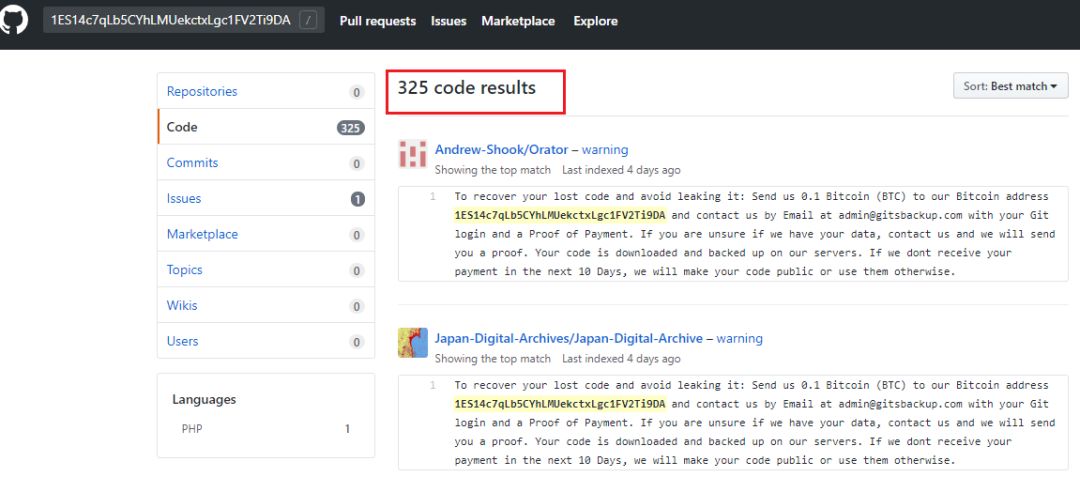1080x477 pixels.
Task: Click 'Showing the top match' under Japan-Digital-Archive
Action: pos(492,359)
